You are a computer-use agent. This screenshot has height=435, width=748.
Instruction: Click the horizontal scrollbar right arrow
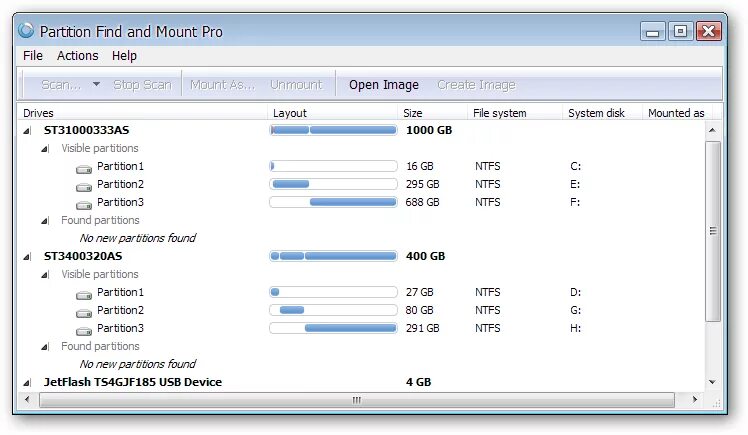coord(694,400)
